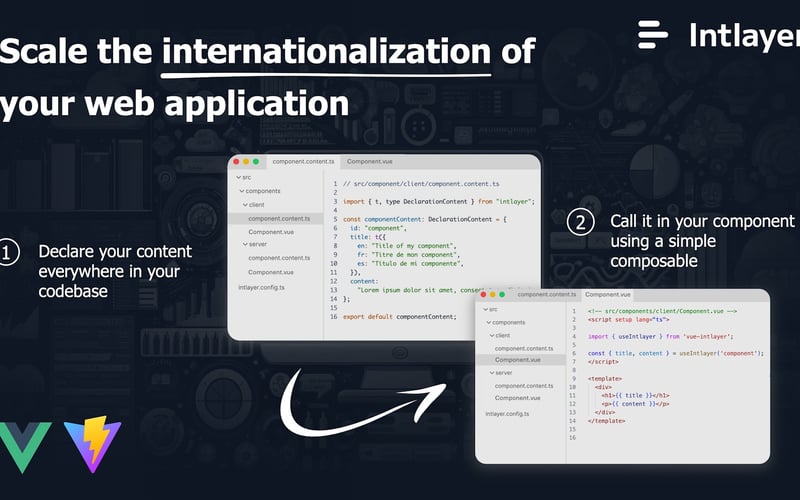Click the "export default componentContent;" line
The image size is (800, 500).
(x=399, y=317)
